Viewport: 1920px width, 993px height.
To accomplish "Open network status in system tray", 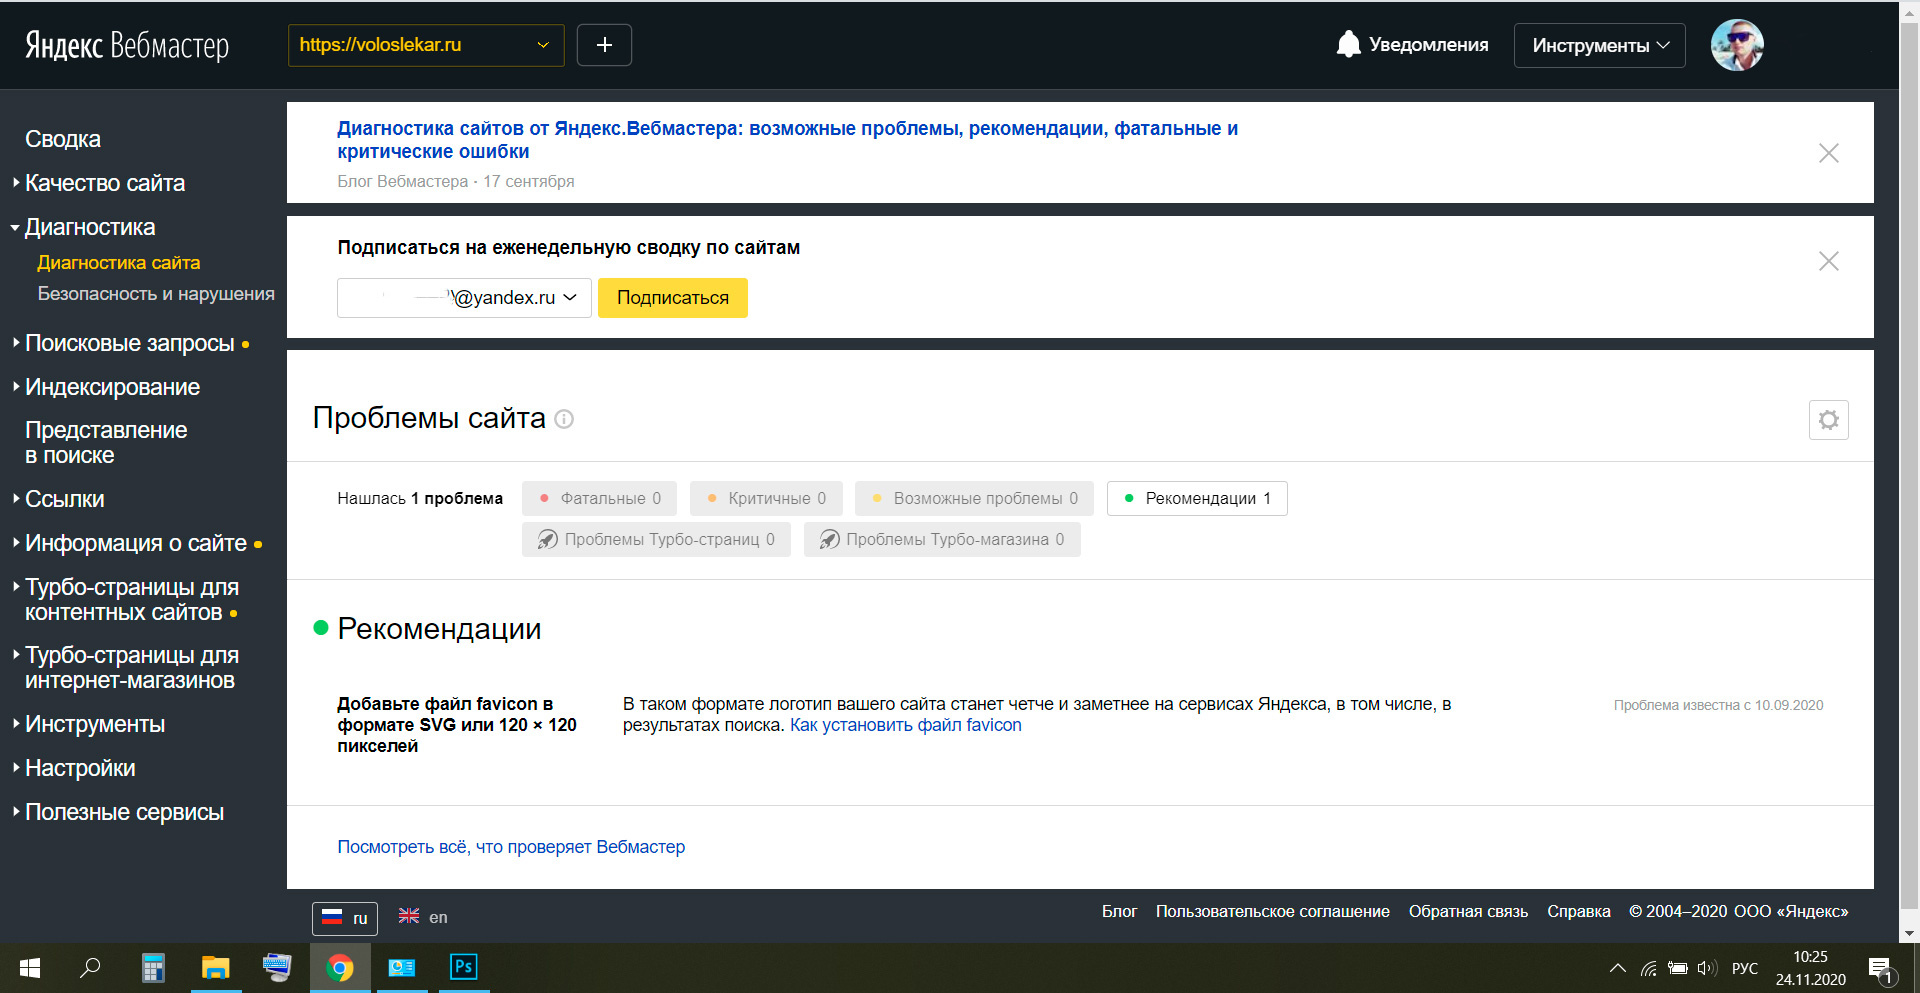I will coord(1649,968).
